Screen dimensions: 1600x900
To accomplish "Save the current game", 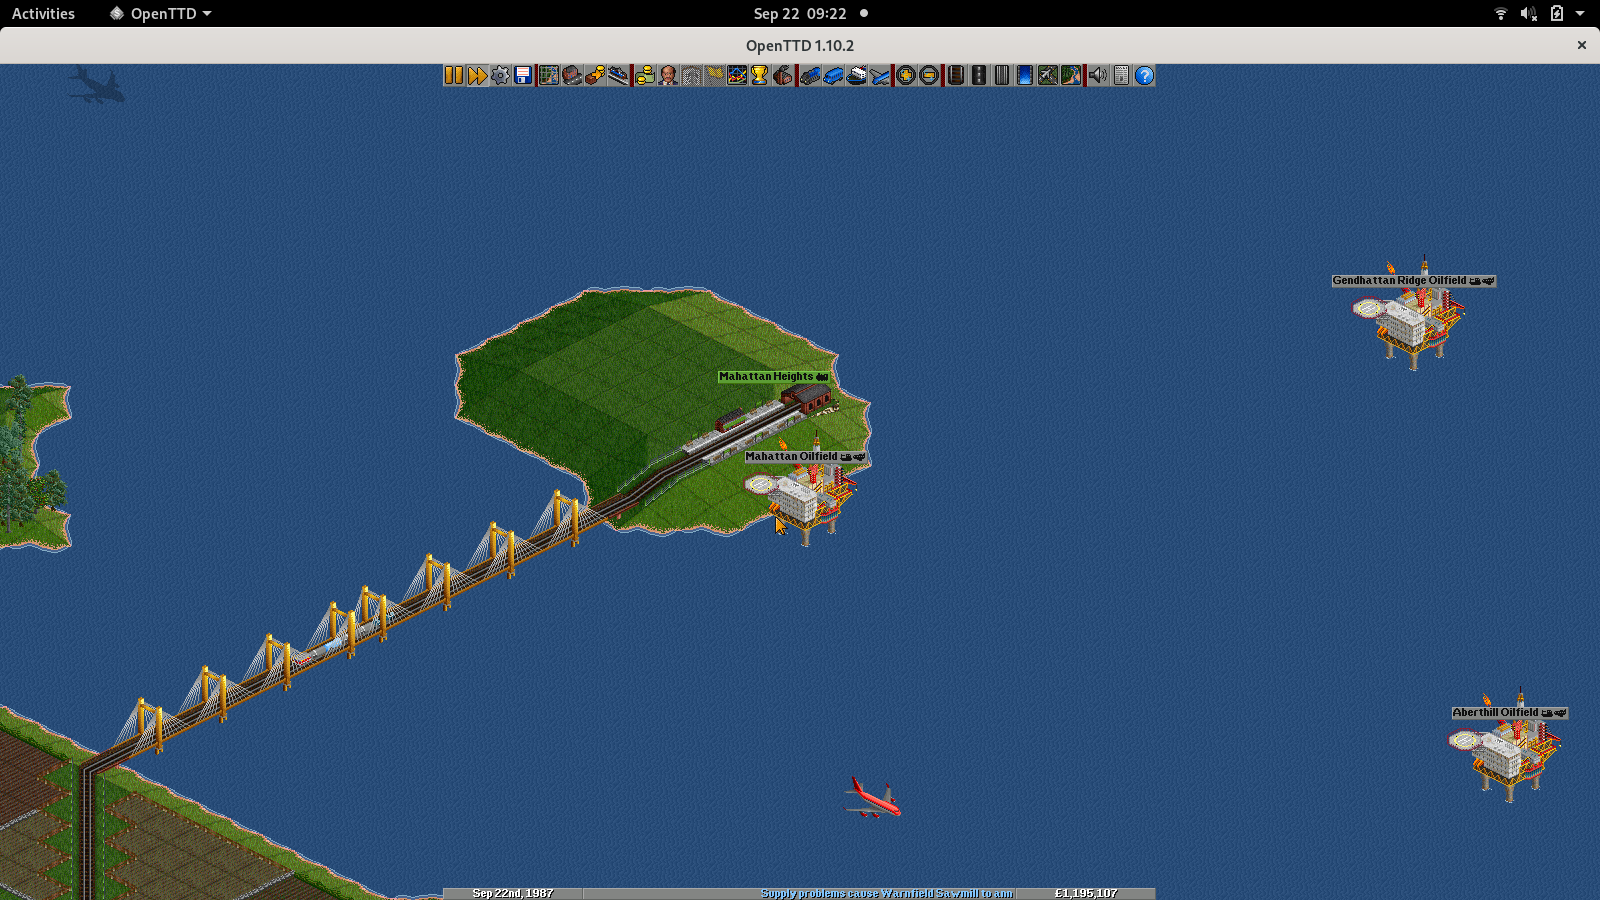I will (523, 76).
